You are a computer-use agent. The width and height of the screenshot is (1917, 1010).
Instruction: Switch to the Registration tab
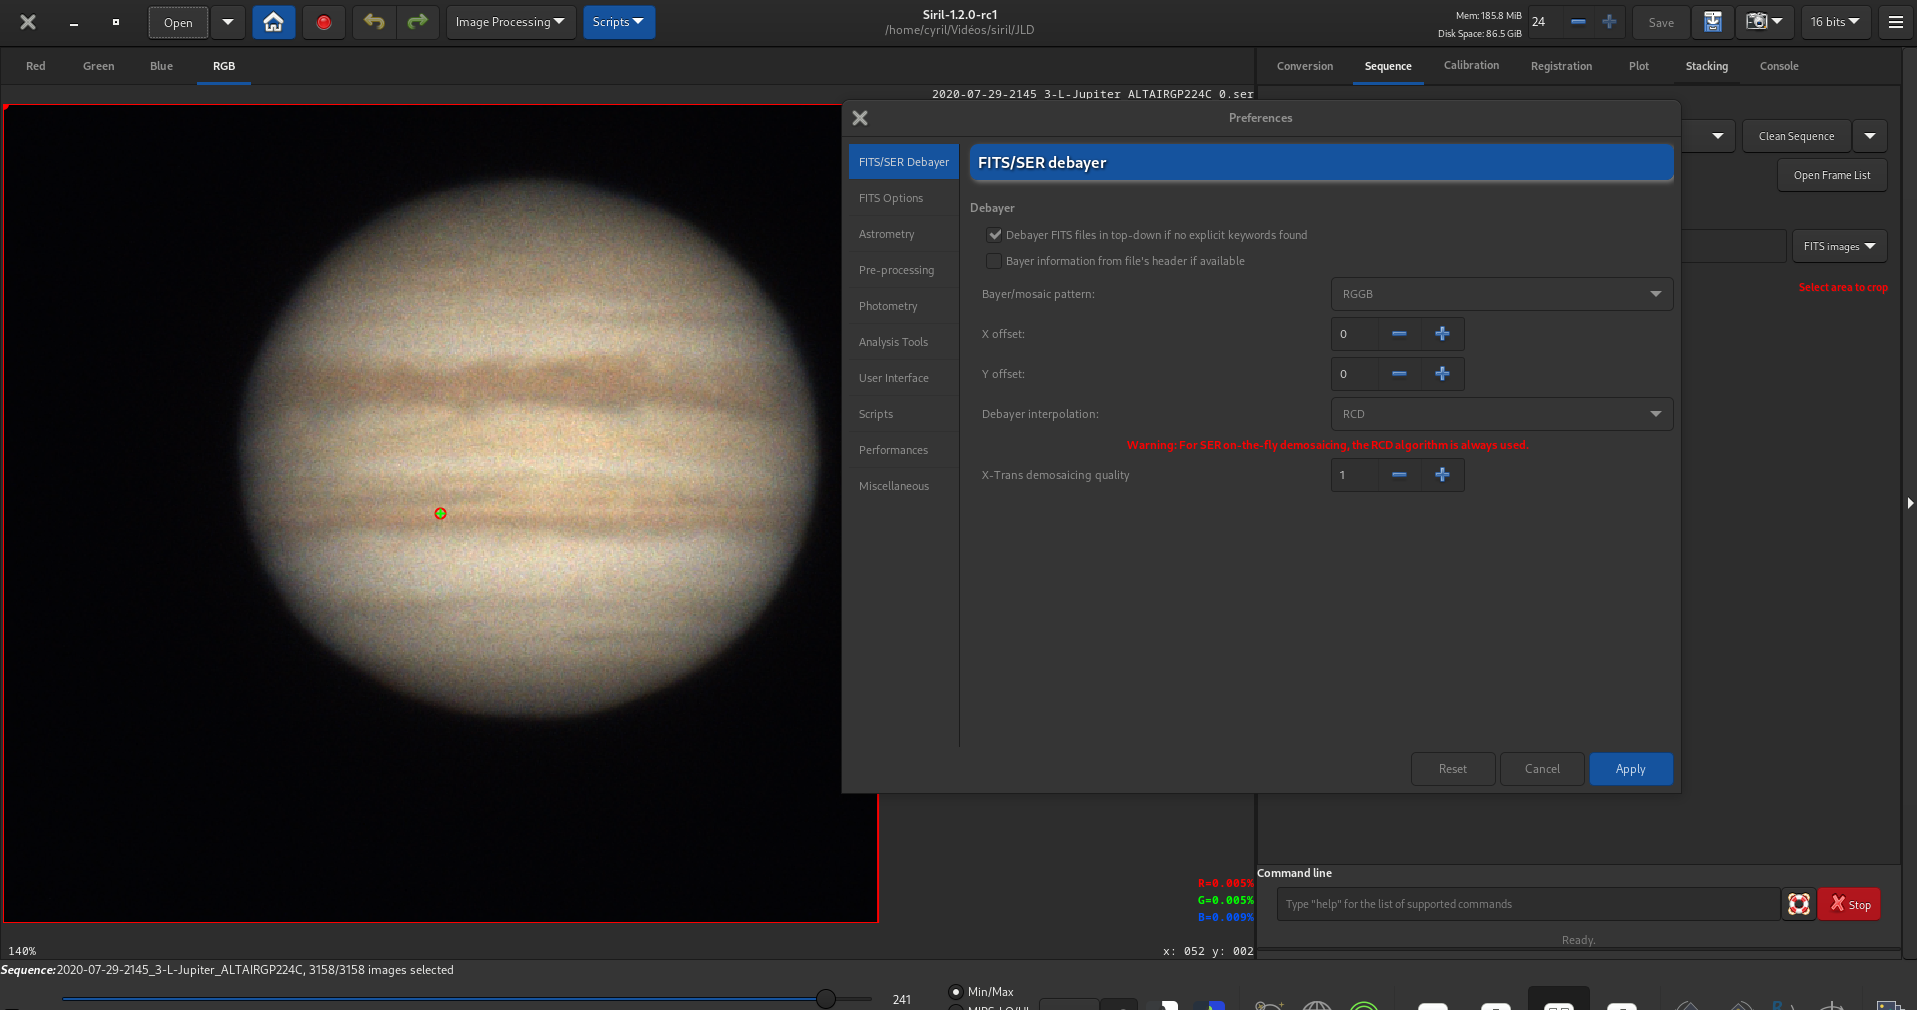(x=1560, y=66)
